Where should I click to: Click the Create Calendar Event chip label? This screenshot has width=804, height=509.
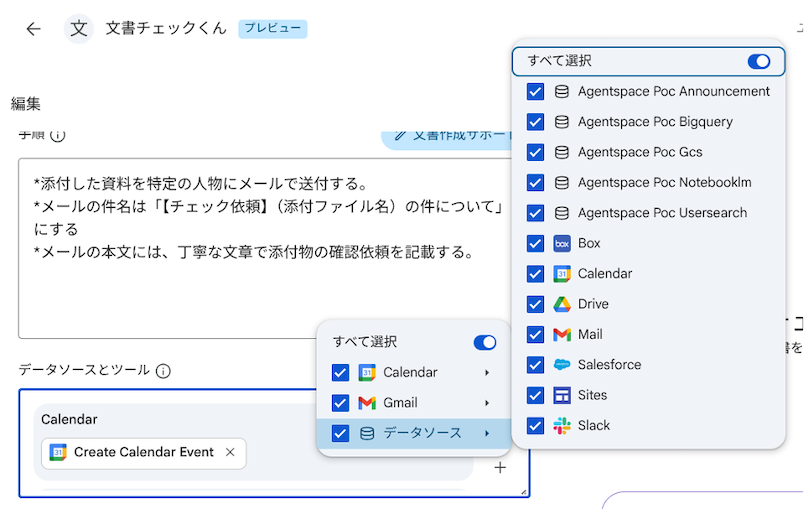click(x=144, y=452)
